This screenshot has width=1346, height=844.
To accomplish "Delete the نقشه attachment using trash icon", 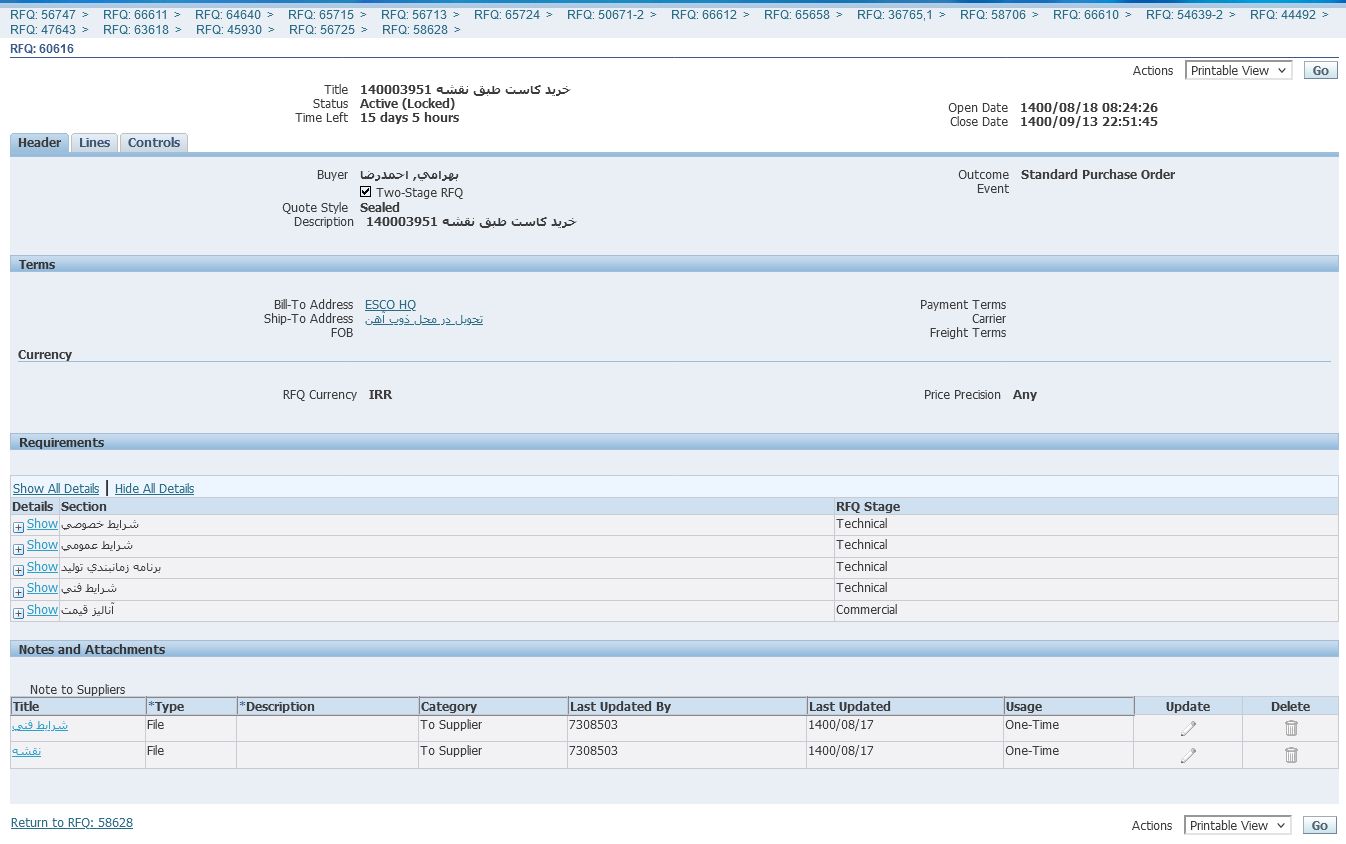I will 1291,756.
